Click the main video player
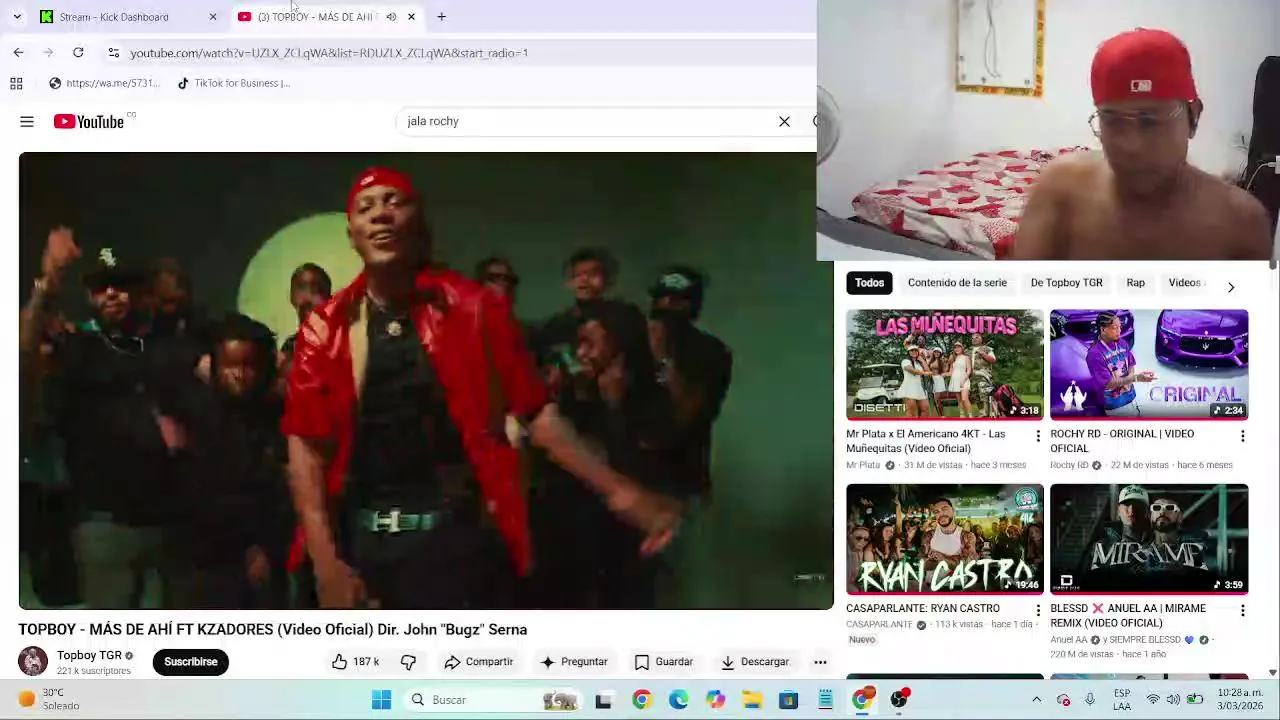The image size is (1280, 720). [x=426, y=381]
